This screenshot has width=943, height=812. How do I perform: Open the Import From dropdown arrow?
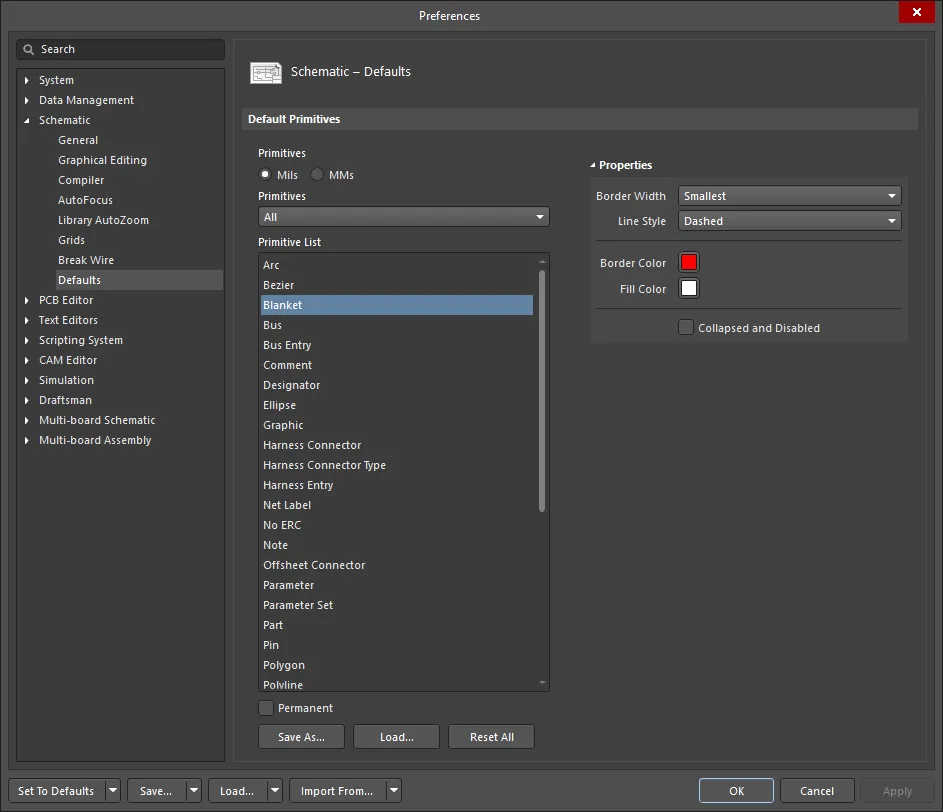[x=393, y=791]
